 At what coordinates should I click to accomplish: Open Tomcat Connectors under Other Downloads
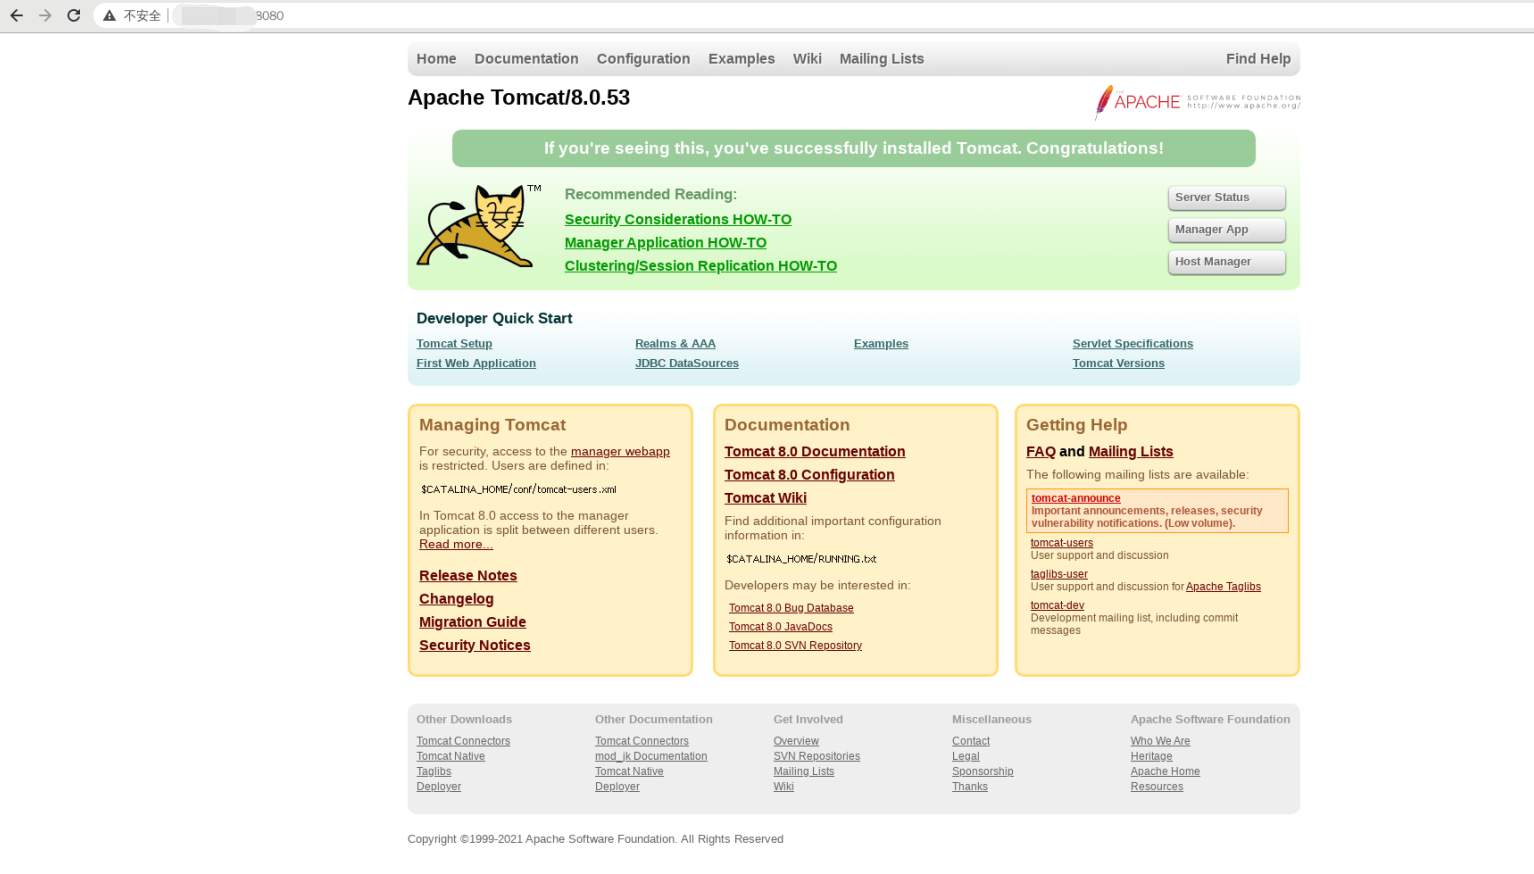(x=463, y=741)
